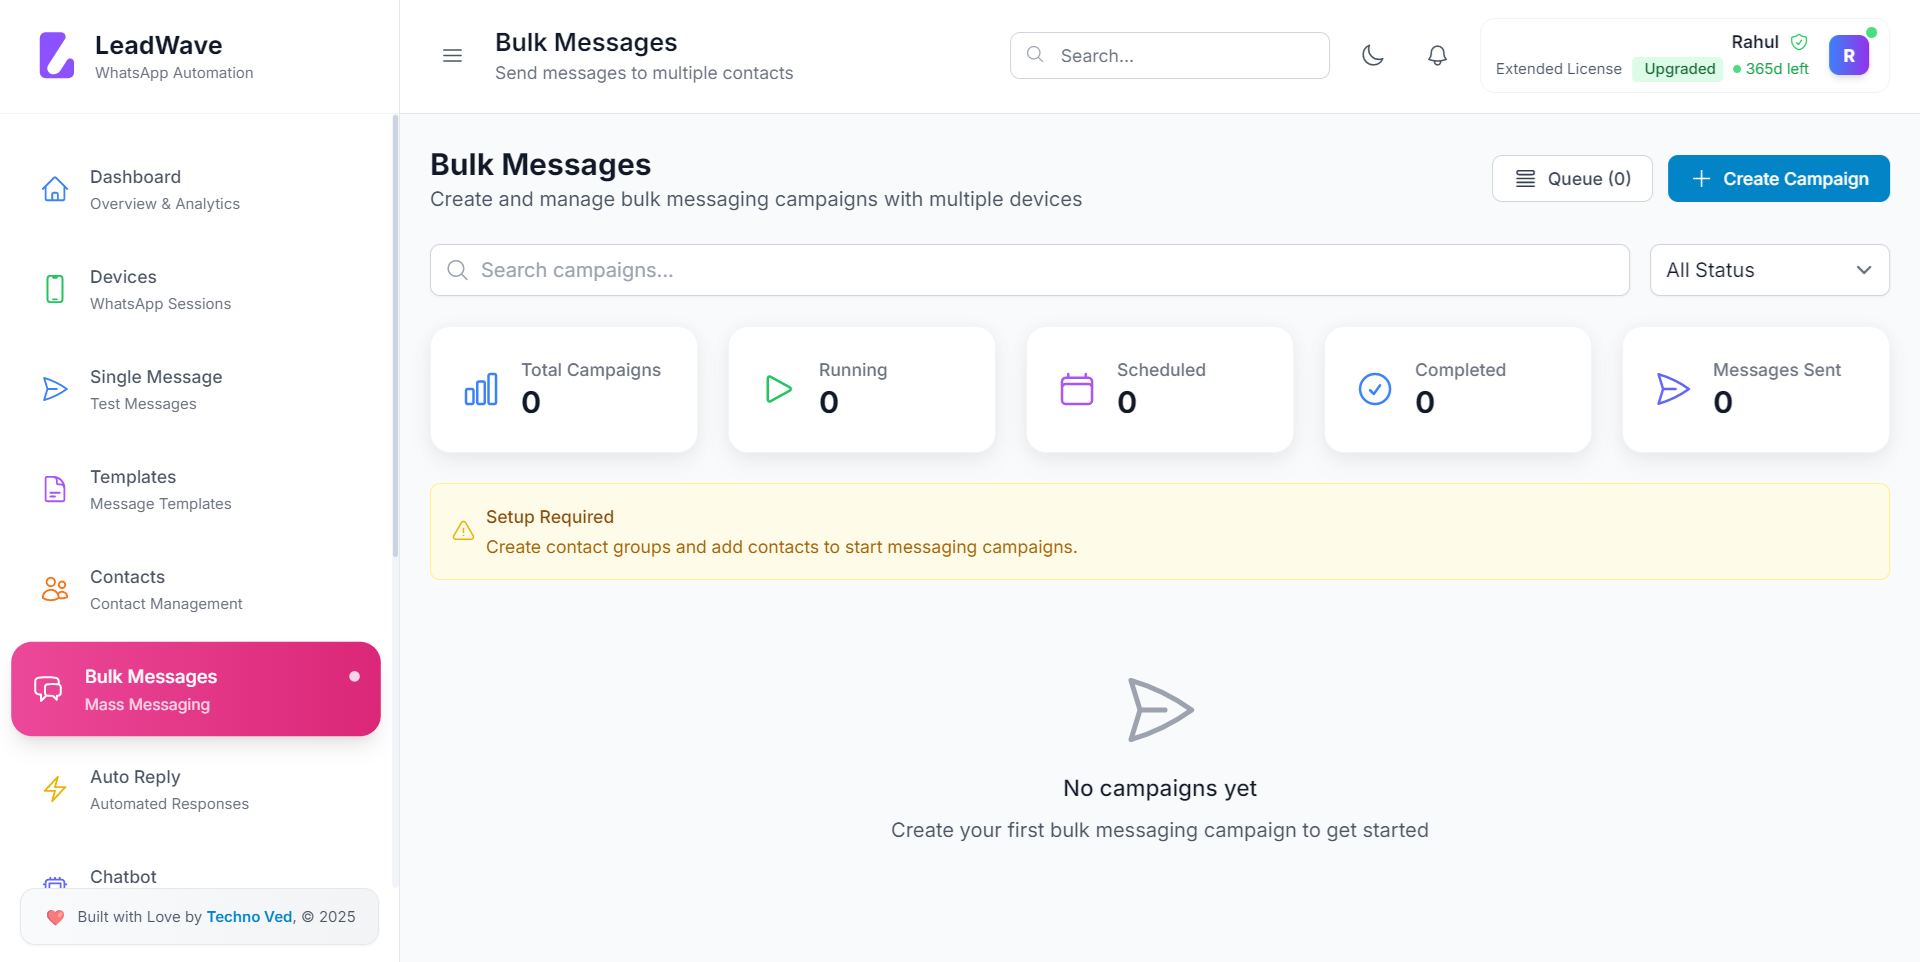Click the LeadWave logo
Screen dimensions: 1920x962
[57, 54]
